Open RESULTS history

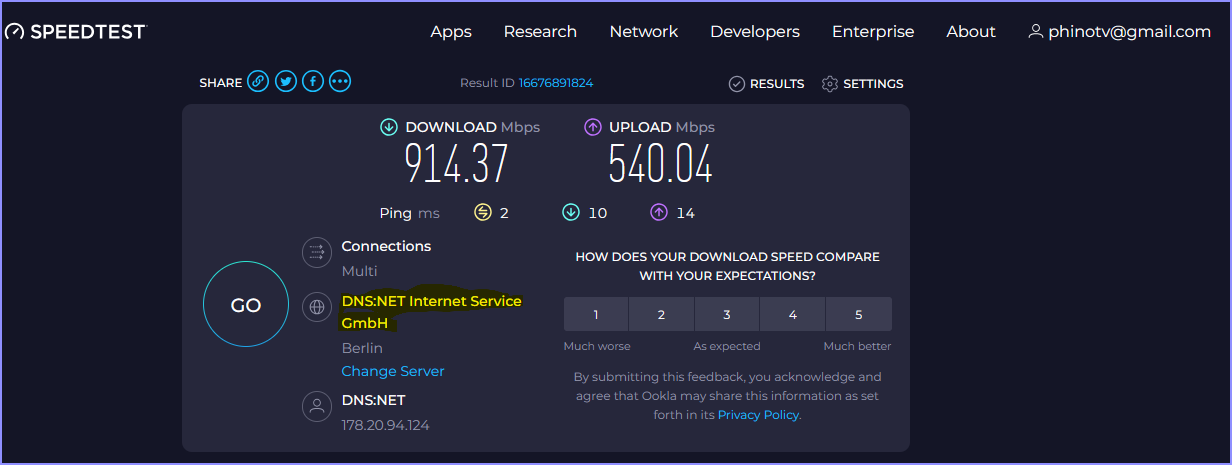point(767,84)
